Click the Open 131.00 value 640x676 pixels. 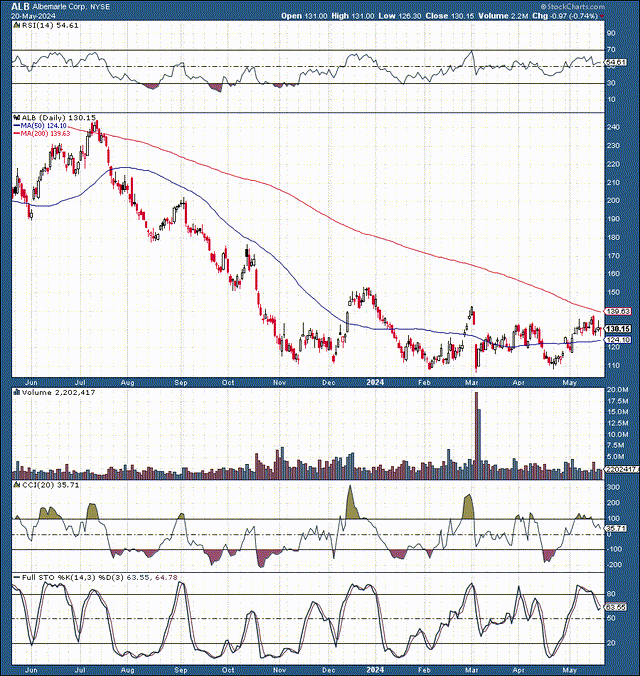[304, 16]
